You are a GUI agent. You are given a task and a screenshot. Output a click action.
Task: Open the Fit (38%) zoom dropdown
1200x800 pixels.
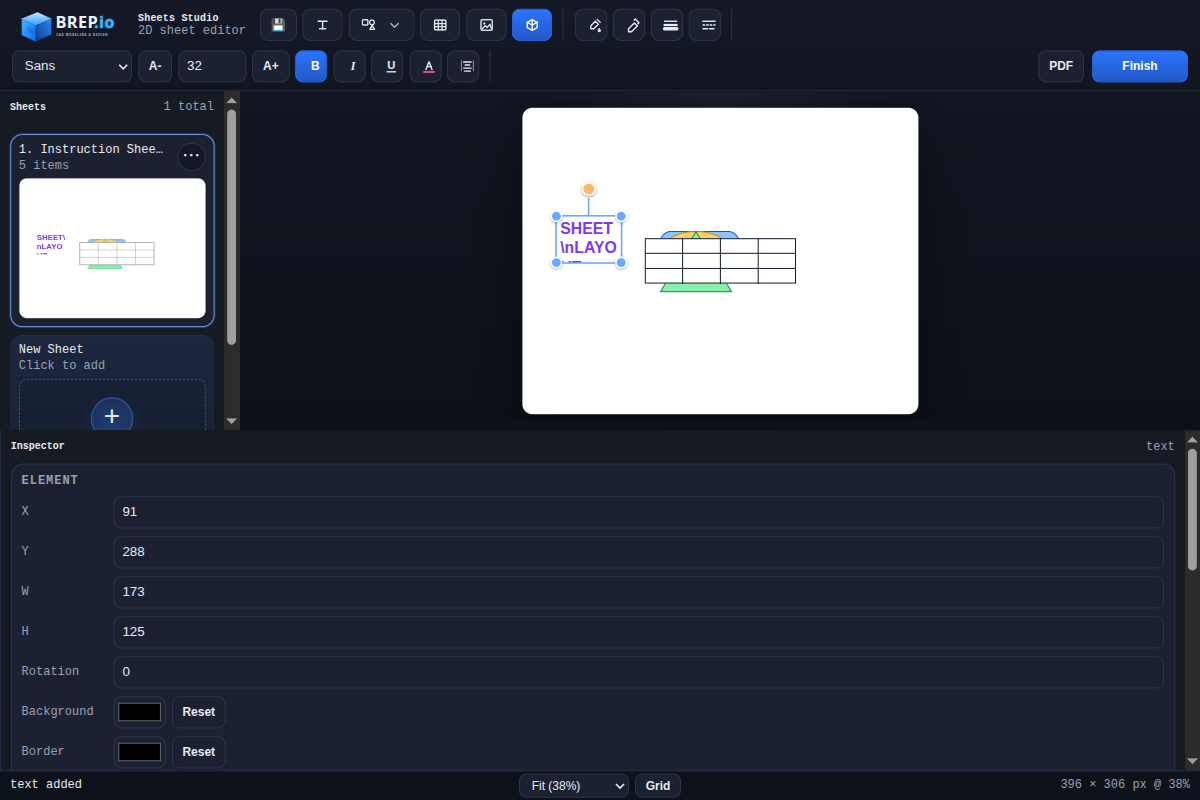pos(574,786)
